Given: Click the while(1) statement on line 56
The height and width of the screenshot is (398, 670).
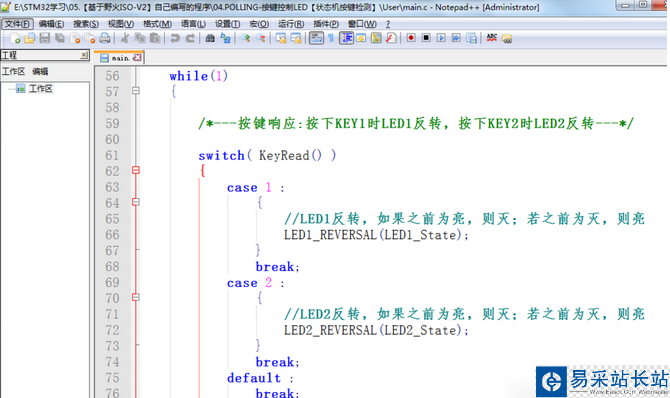Looking at the screenshot, I should 199,76.
